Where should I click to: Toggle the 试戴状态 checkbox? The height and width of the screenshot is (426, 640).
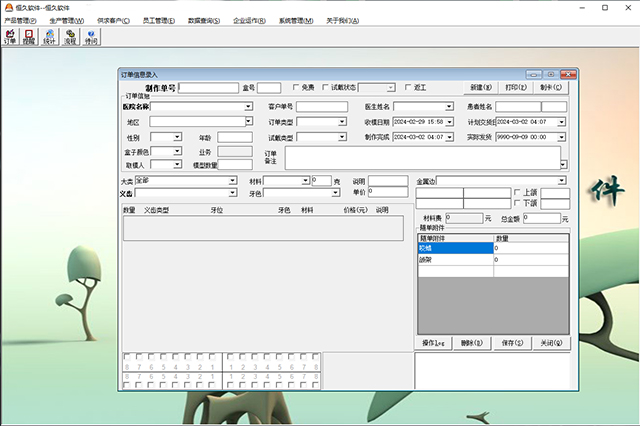click(325, 88)
